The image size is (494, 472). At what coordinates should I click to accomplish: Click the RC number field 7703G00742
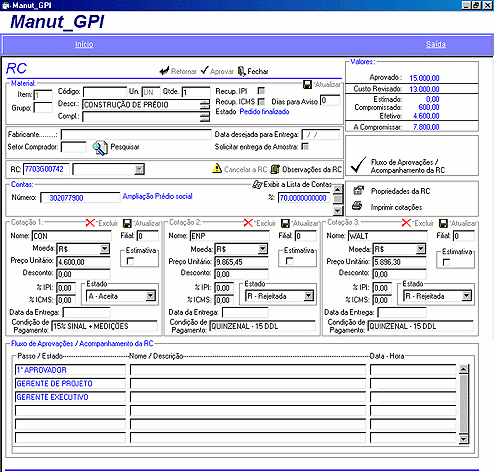[46, 169]
